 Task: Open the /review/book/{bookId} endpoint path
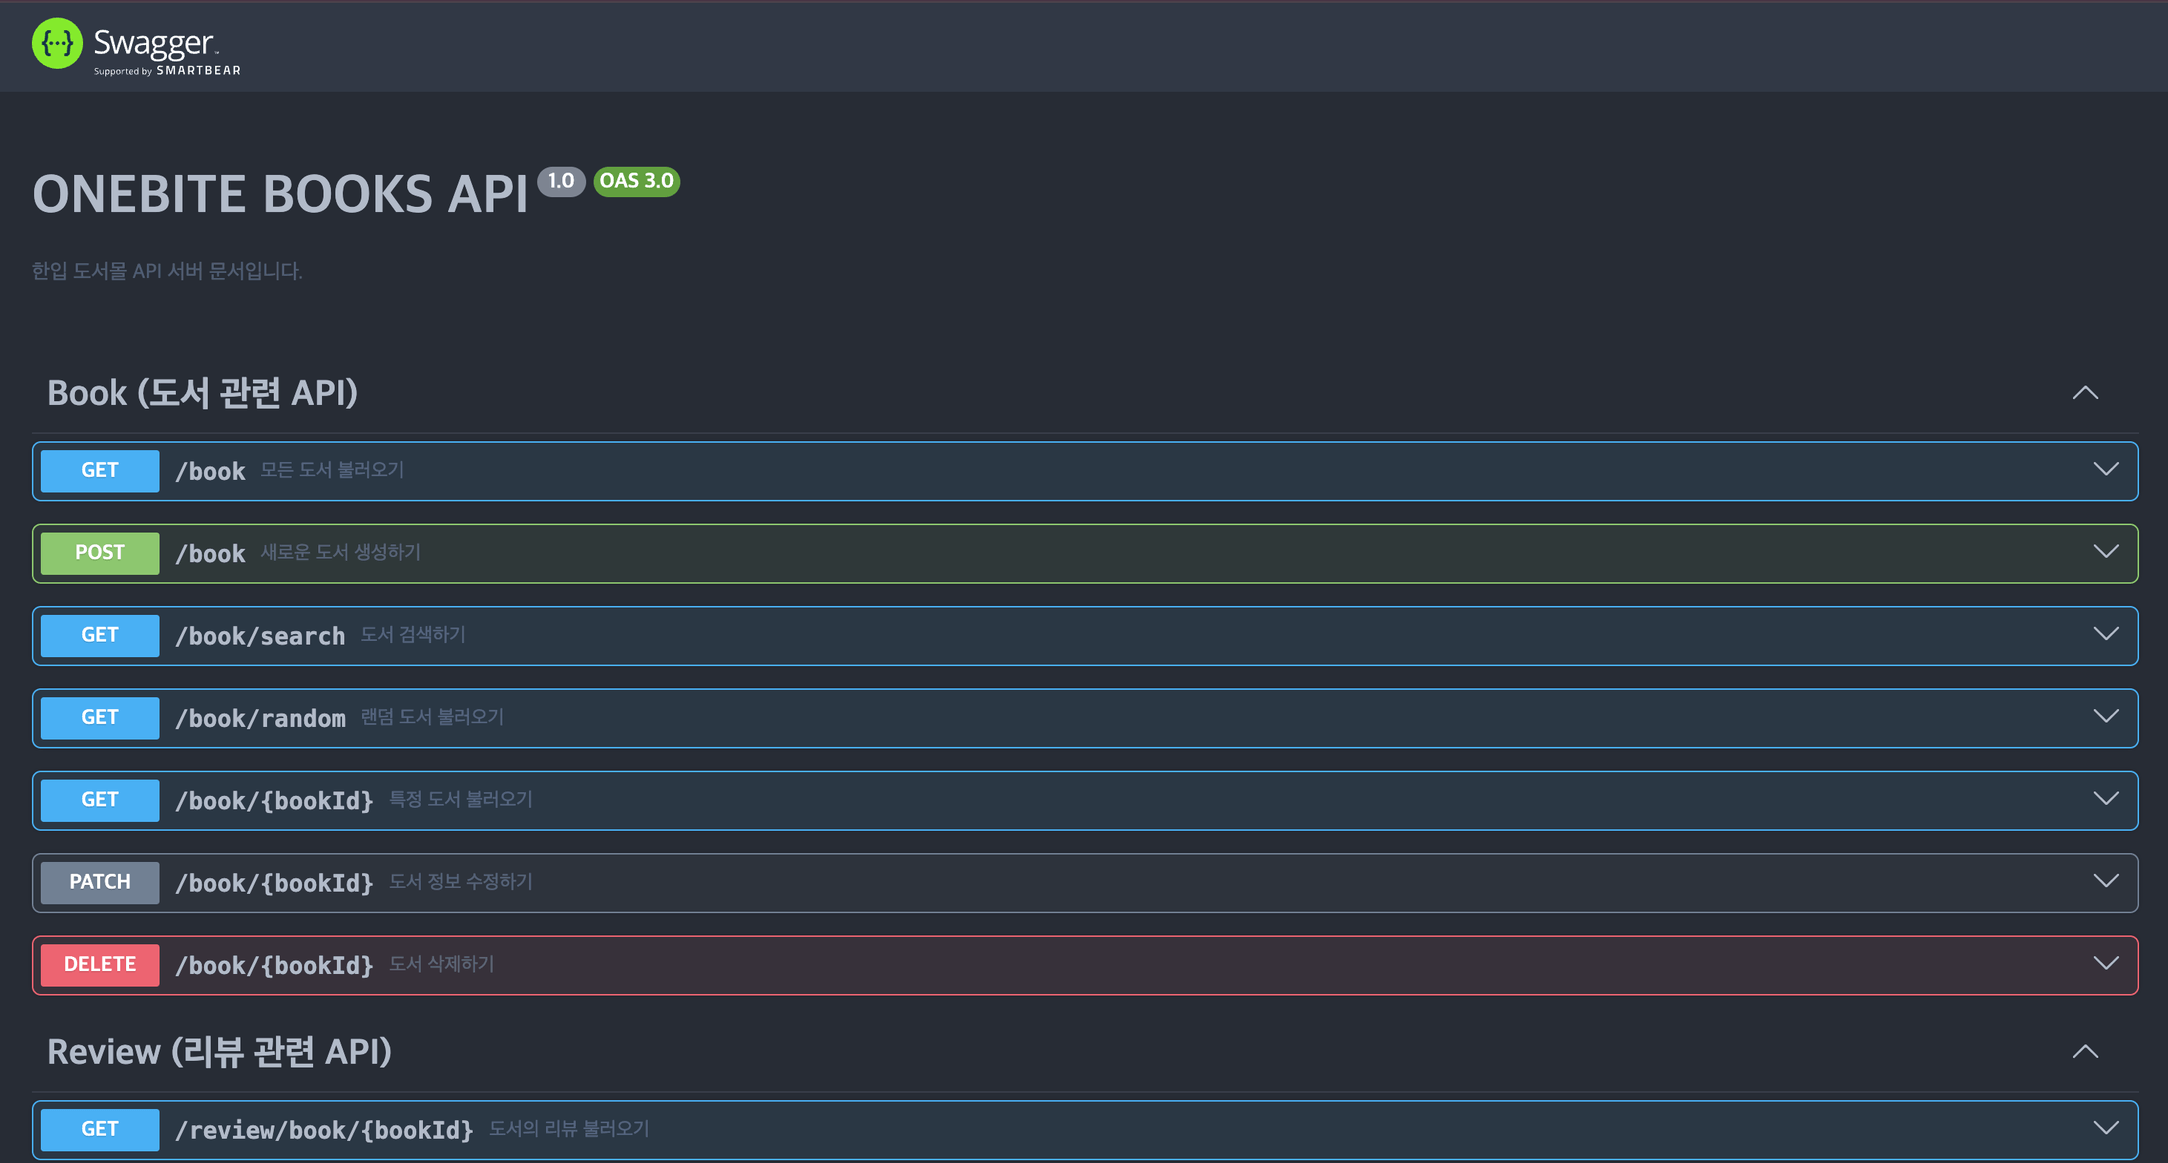(x=324, y=1130)
